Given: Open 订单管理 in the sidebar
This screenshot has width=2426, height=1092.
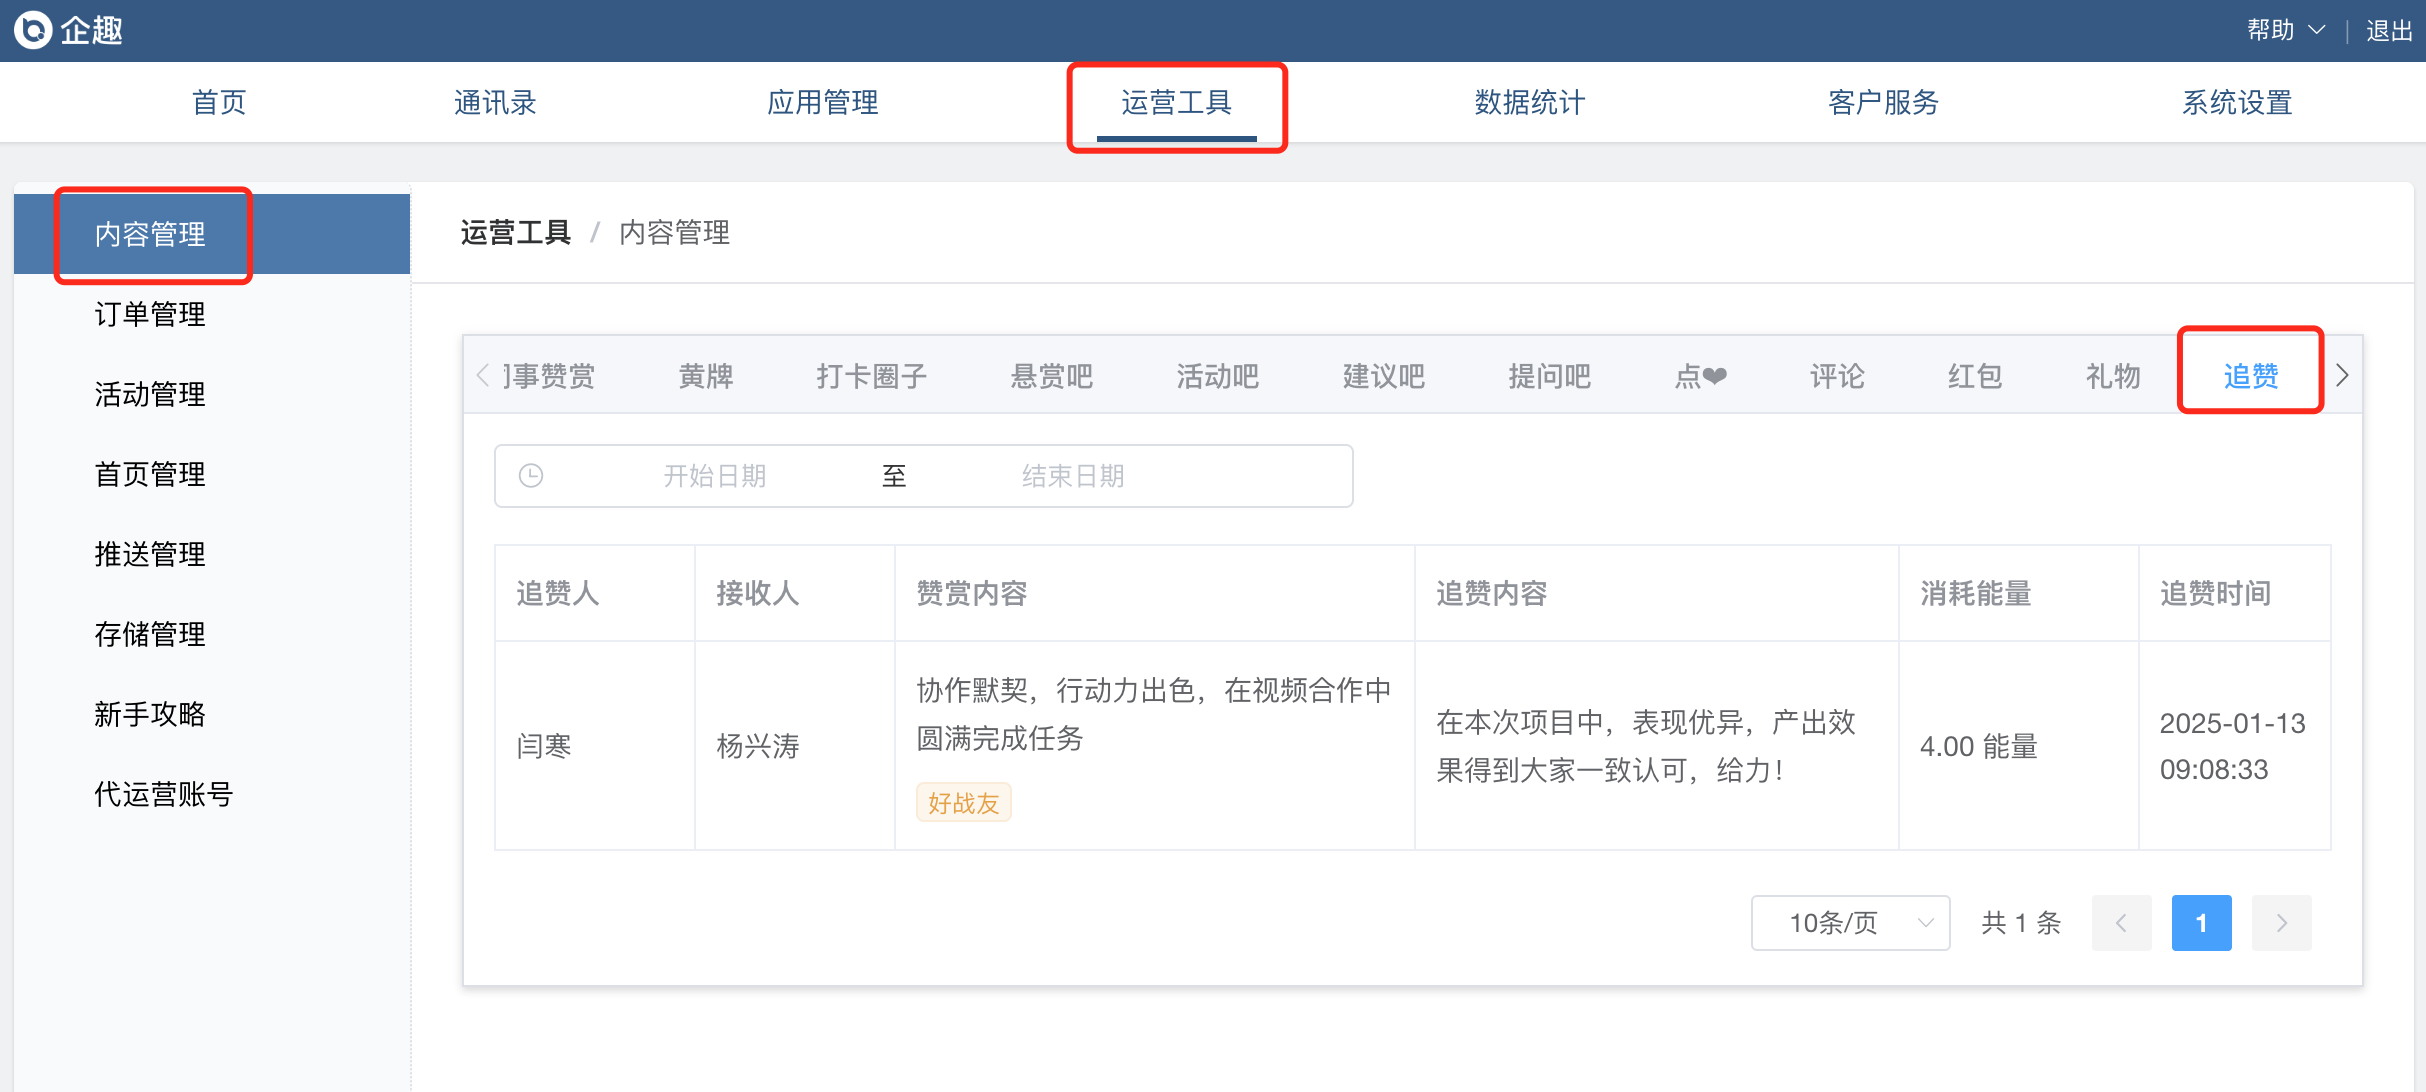Looking at the screenshot, I should coord(150,314).
